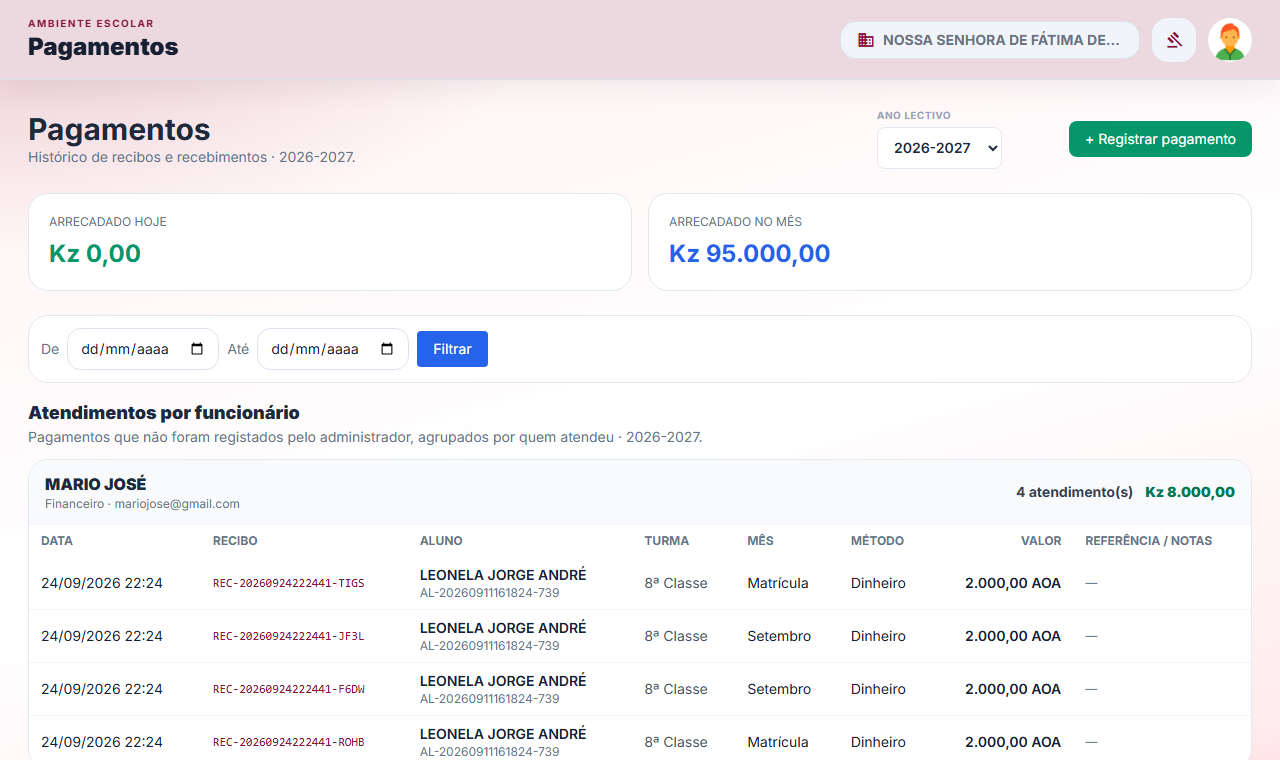Select receipt REC-20260924222441-JF3L
The image size is (1280, 760).
click(x=289, y=636)
